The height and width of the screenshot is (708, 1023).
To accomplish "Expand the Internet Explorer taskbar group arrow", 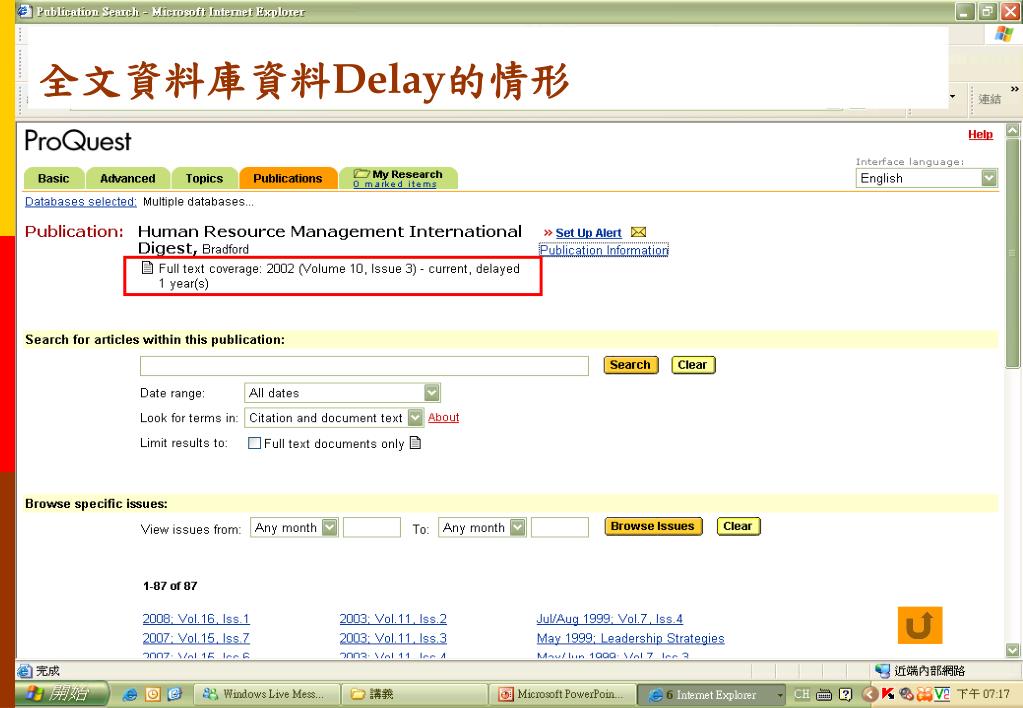I will pos(780,695).
